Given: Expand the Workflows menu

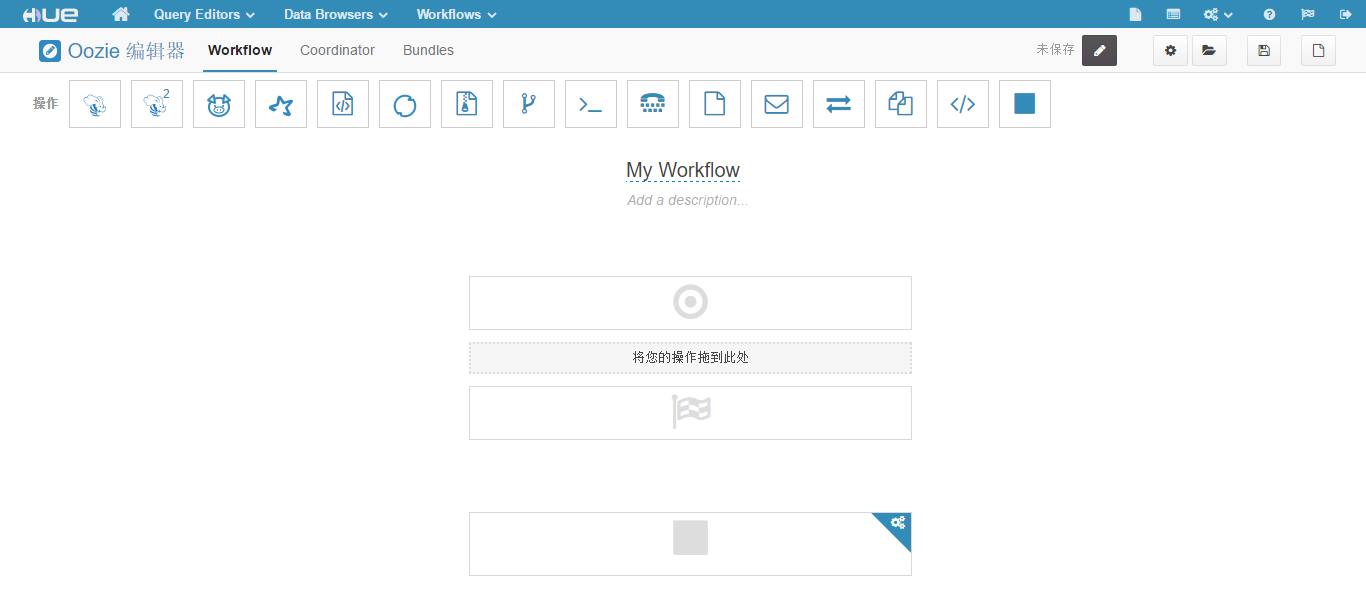Looking at the screenshot, I should click(457, 14).
